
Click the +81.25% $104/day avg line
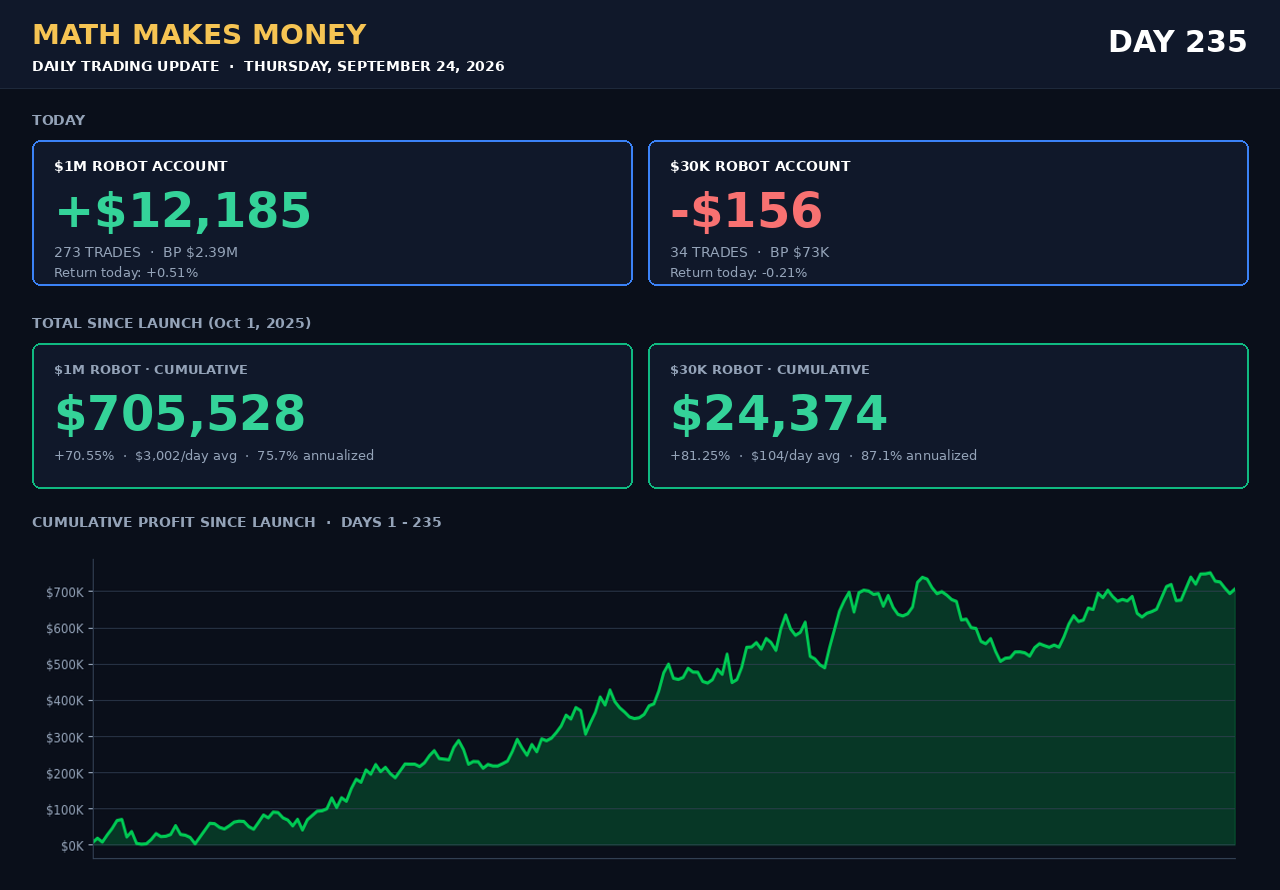(x=823, y=456)
